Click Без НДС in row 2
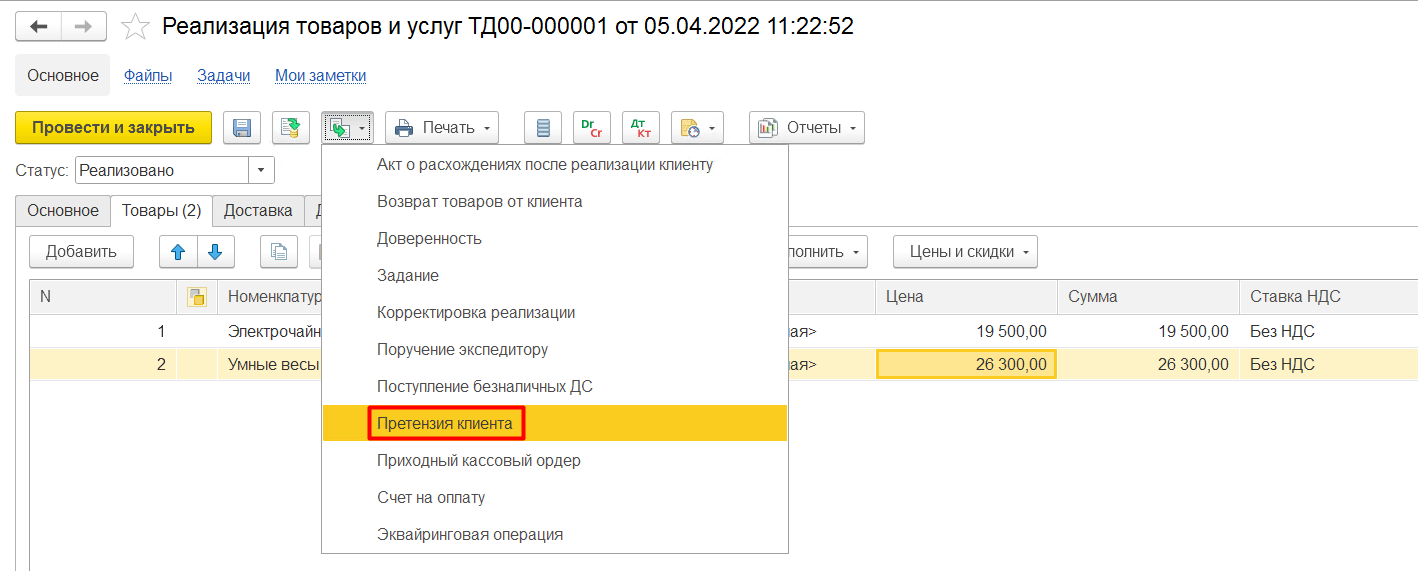This screenshot has height=571, width=1418. (1329, 364)
